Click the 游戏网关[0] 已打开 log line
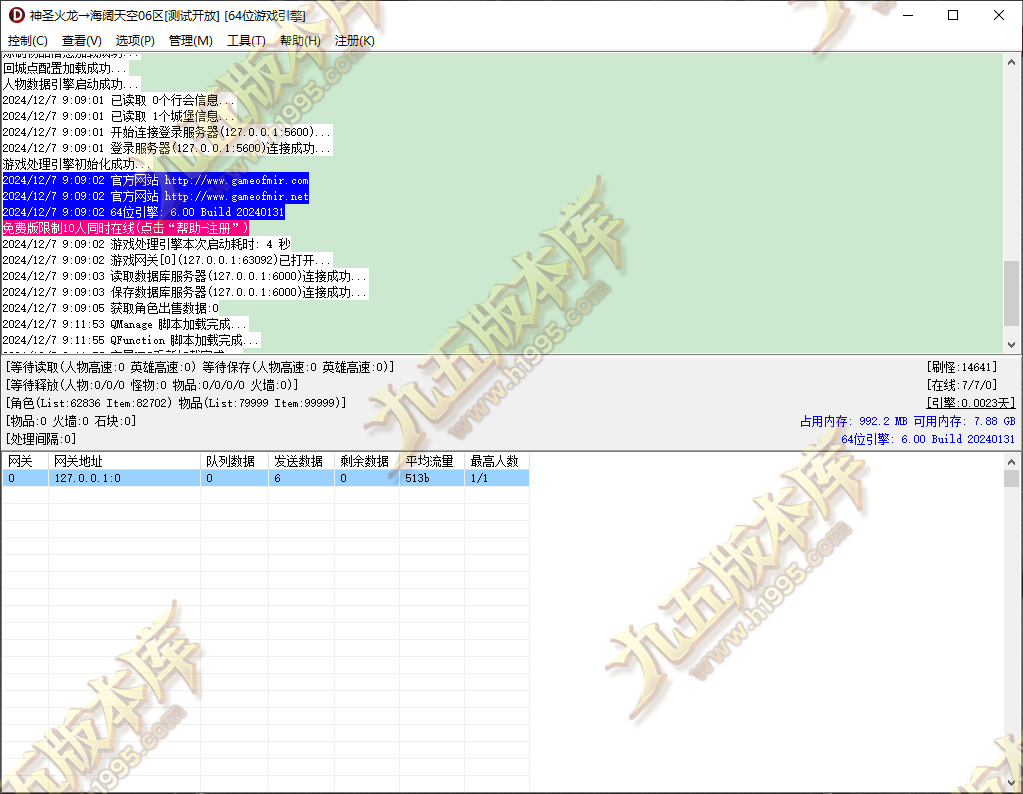The image size is (1023, 794). [167, 260]
